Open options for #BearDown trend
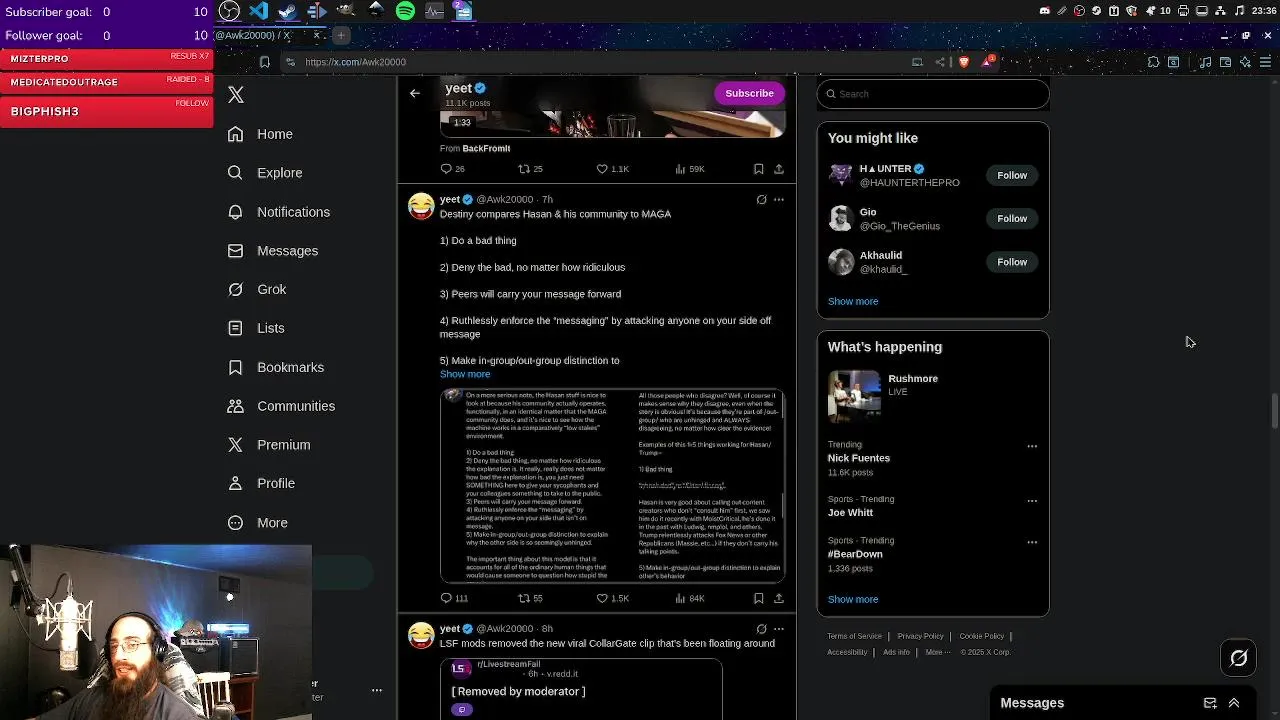Image resolution: width=1280 pixels, height=720 pixels. (x=1032, y=542)
